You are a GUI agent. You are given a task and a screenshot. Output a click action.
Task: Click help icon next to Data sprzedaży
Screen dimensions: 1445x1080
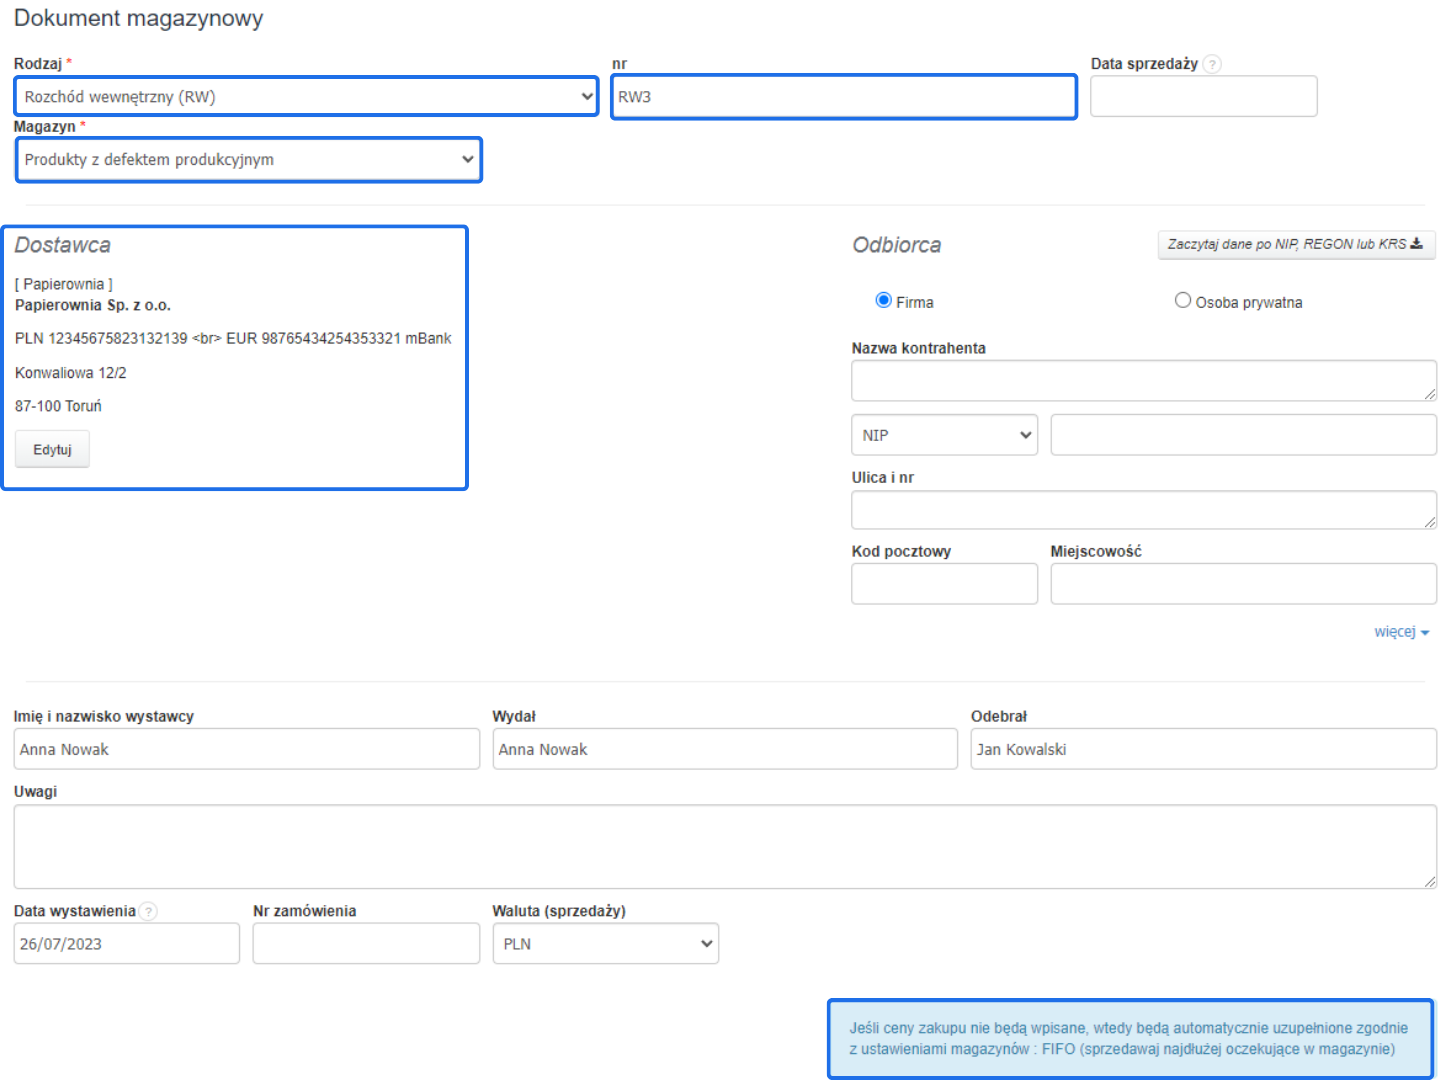pos(1212,64)
